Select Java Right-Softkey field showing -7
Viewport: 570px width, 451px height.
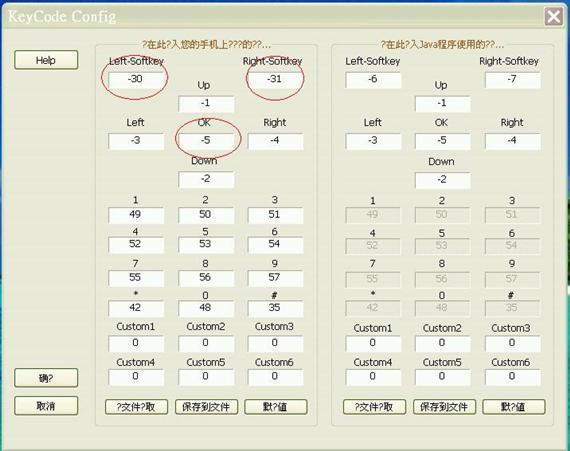[513, 80]
